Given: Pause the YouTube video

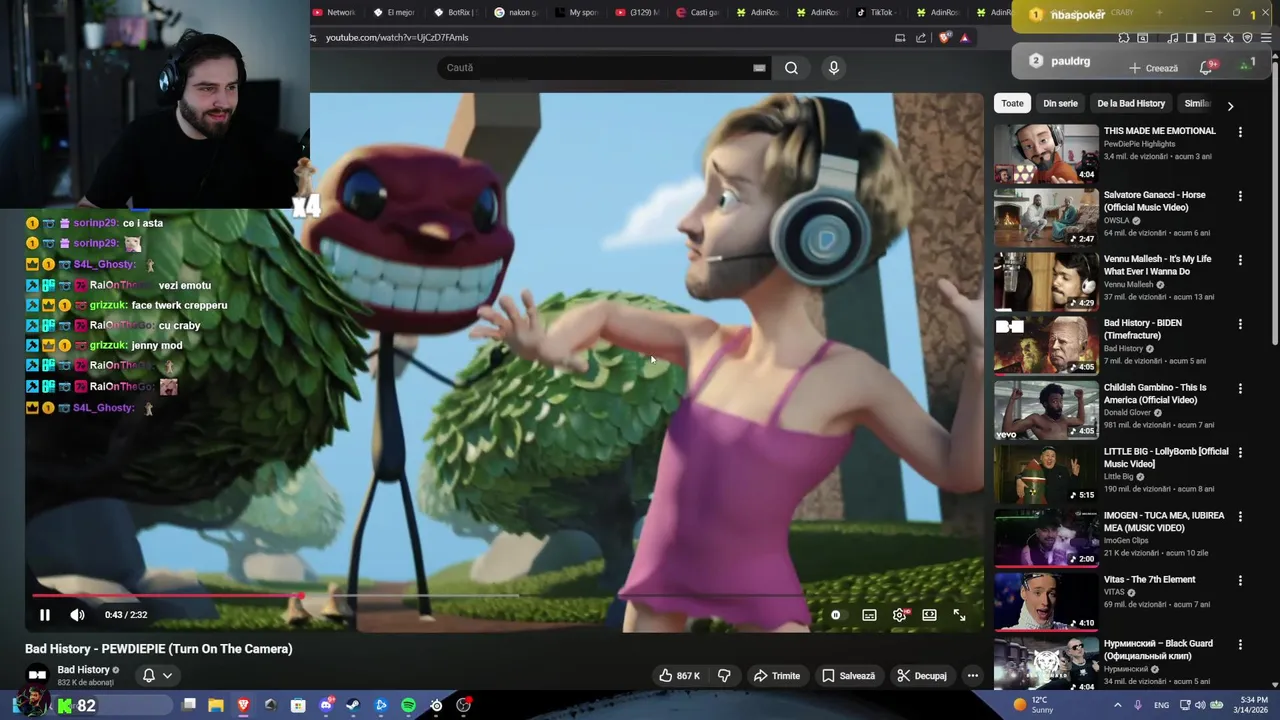Looking at the screenshot, I should pos(45,615).
